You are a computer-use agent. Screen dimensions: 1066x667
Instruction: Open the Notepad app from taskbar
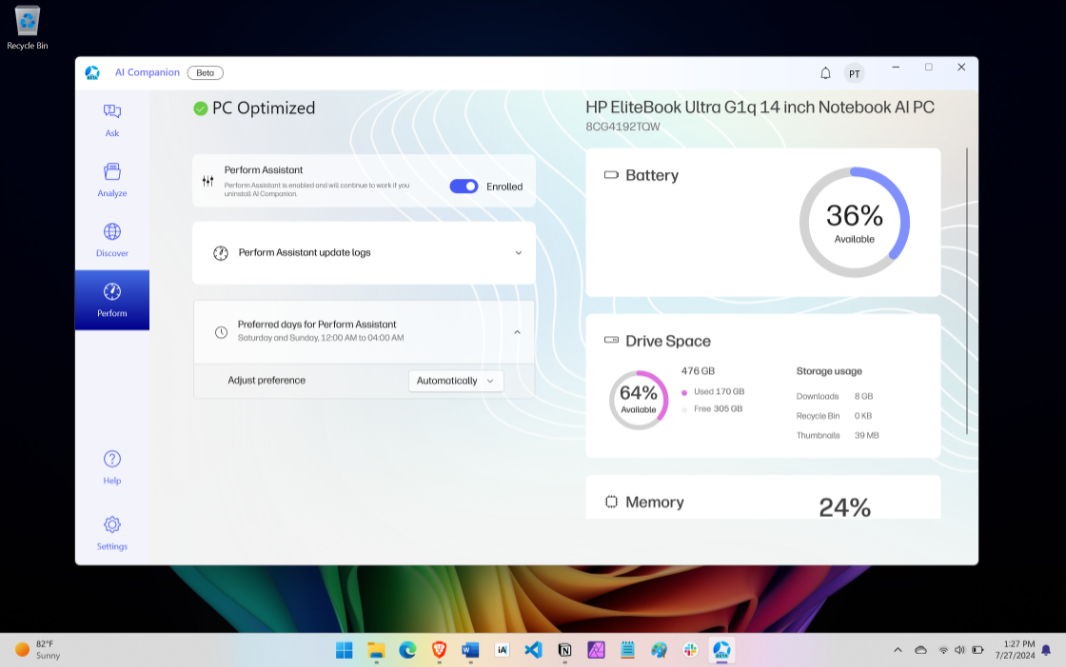(627, 651)
